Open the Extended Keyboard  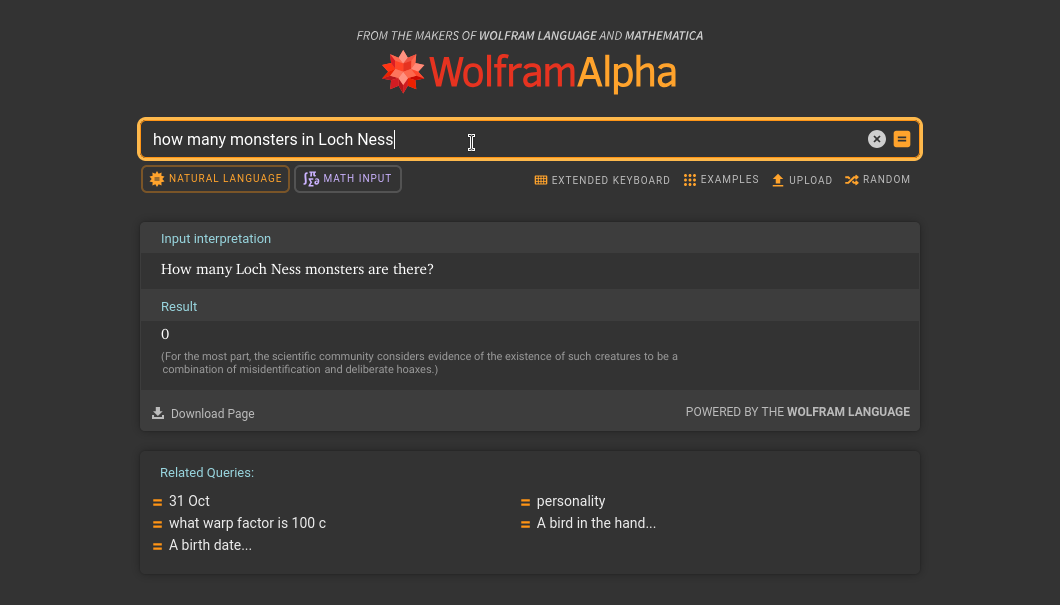tap(602, 180)
